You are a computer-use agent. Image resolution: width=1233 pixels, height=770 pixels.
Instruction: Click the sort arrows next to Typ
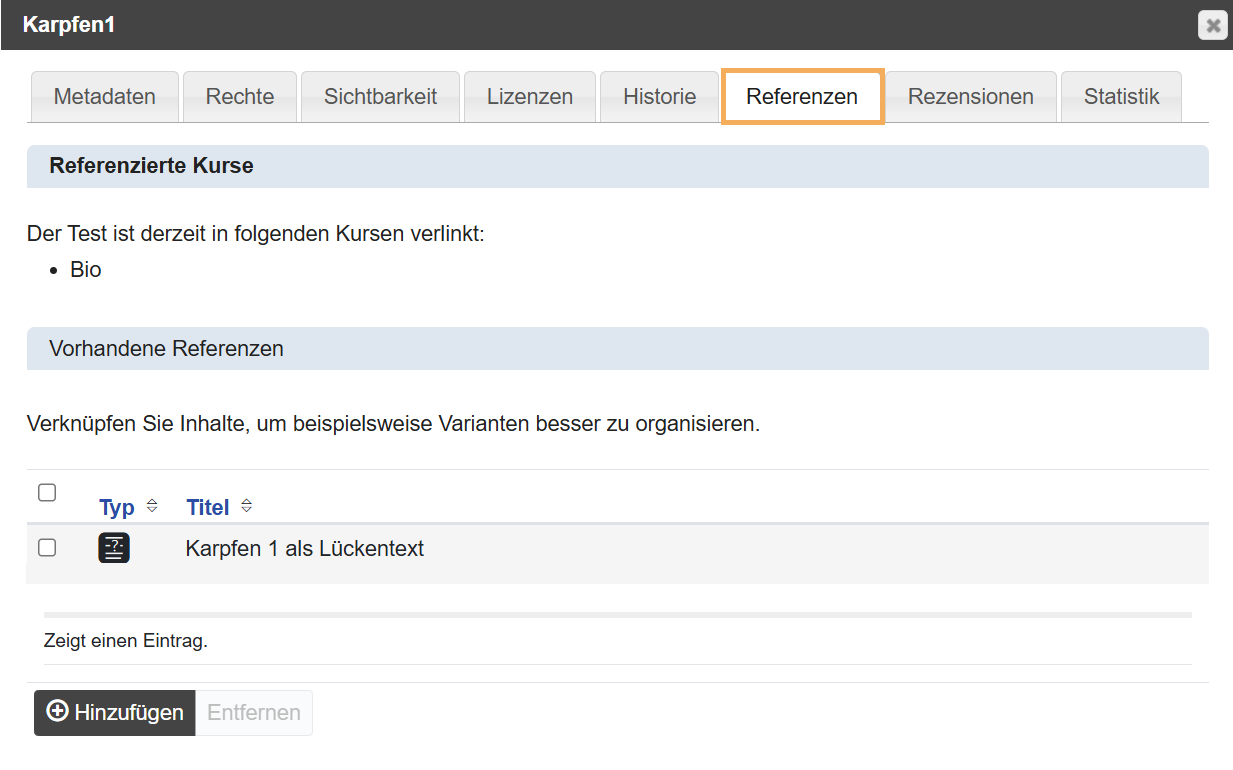point(150,506)
